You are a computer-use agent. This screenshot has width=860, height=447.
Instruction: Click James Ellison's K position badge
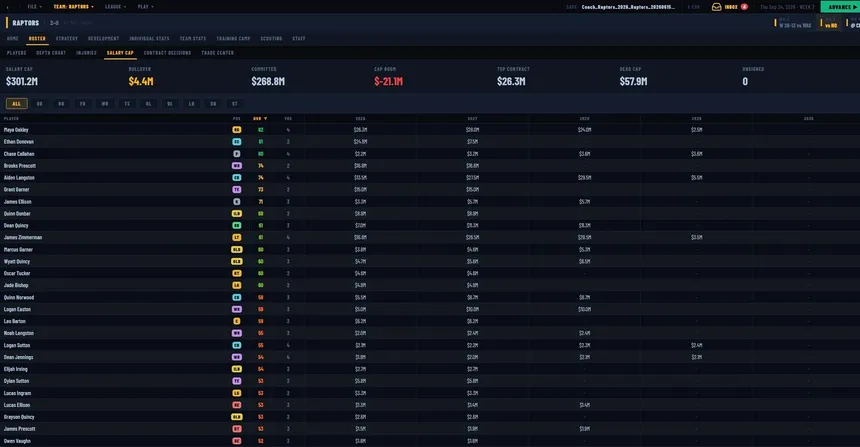236,201
